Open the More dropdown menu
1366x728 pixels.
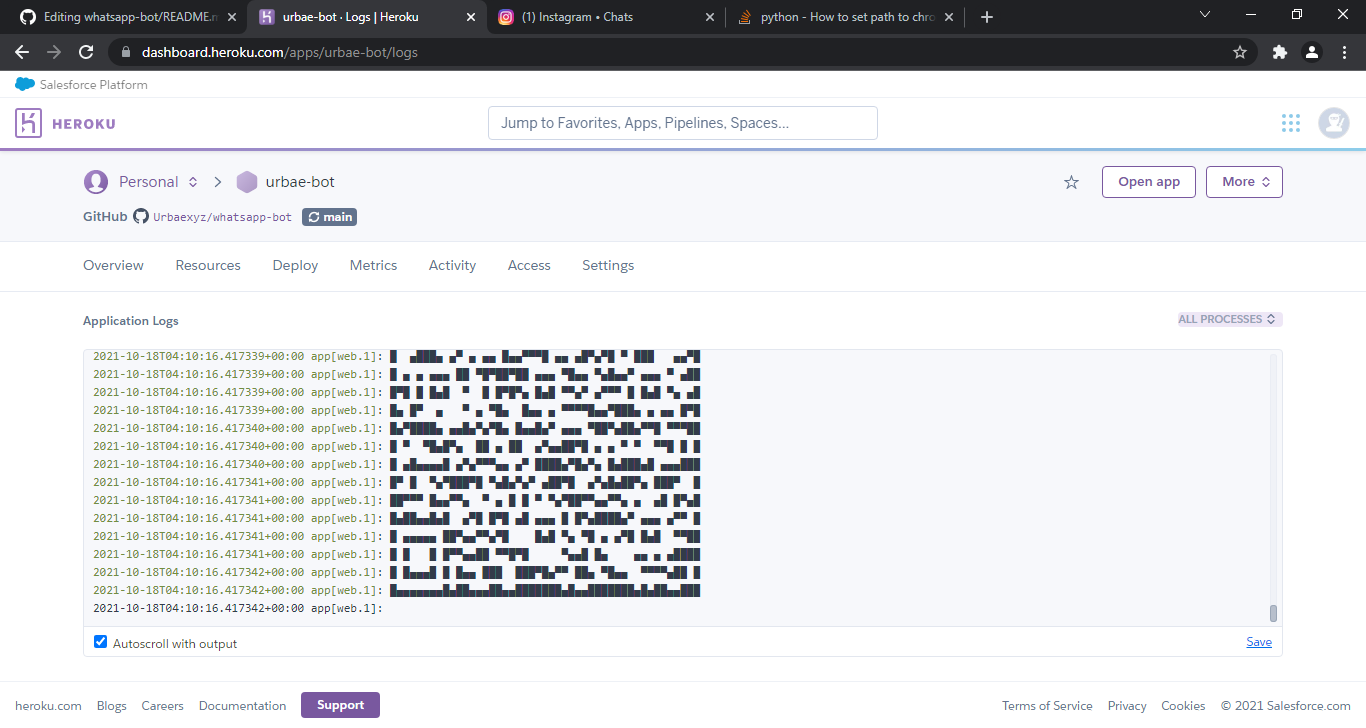(1243, 182)
